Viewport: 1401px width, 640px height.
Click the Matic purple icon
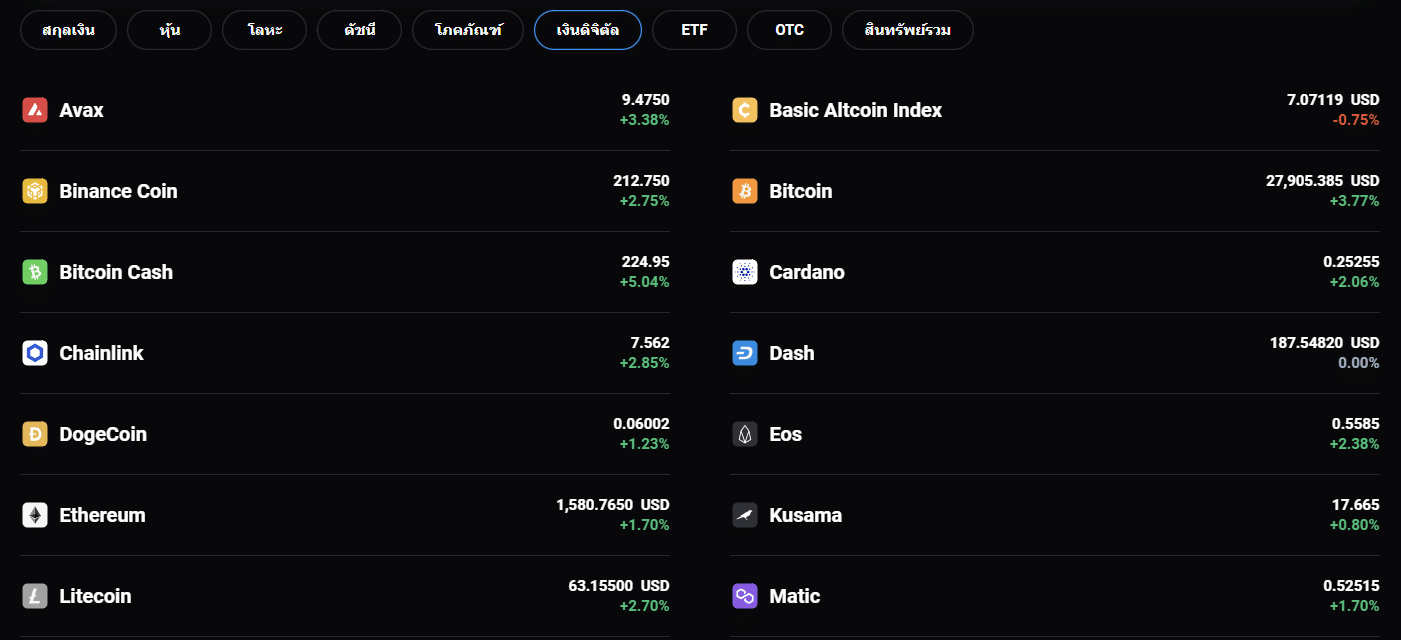745,596
